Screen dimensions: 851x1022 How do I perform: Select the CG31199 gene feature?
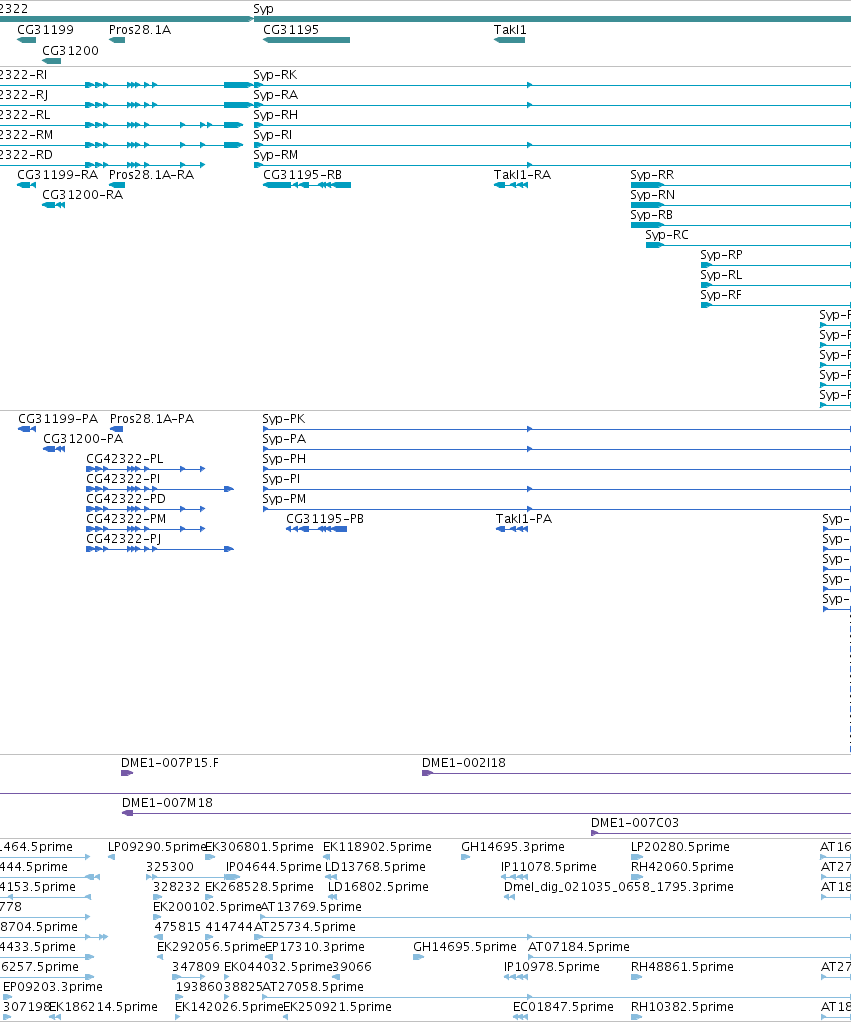27,40
